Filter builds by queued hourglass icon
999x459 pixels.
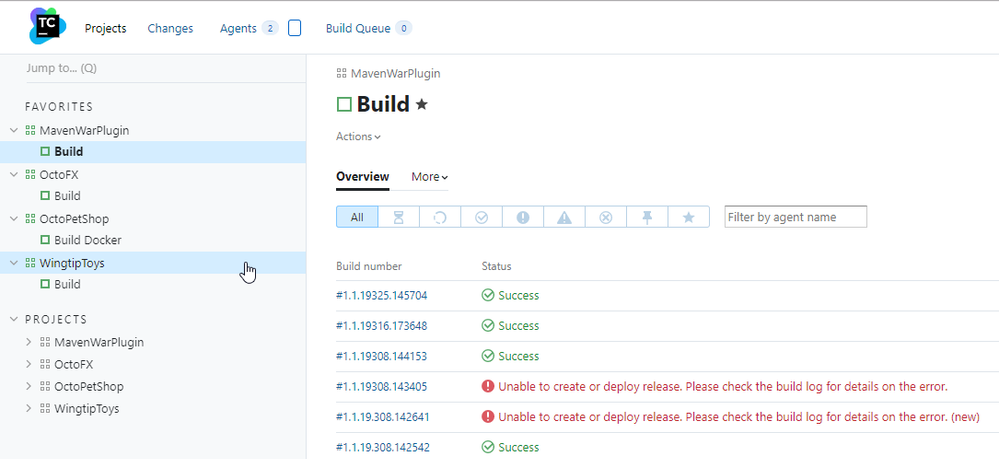click(398, 217)
